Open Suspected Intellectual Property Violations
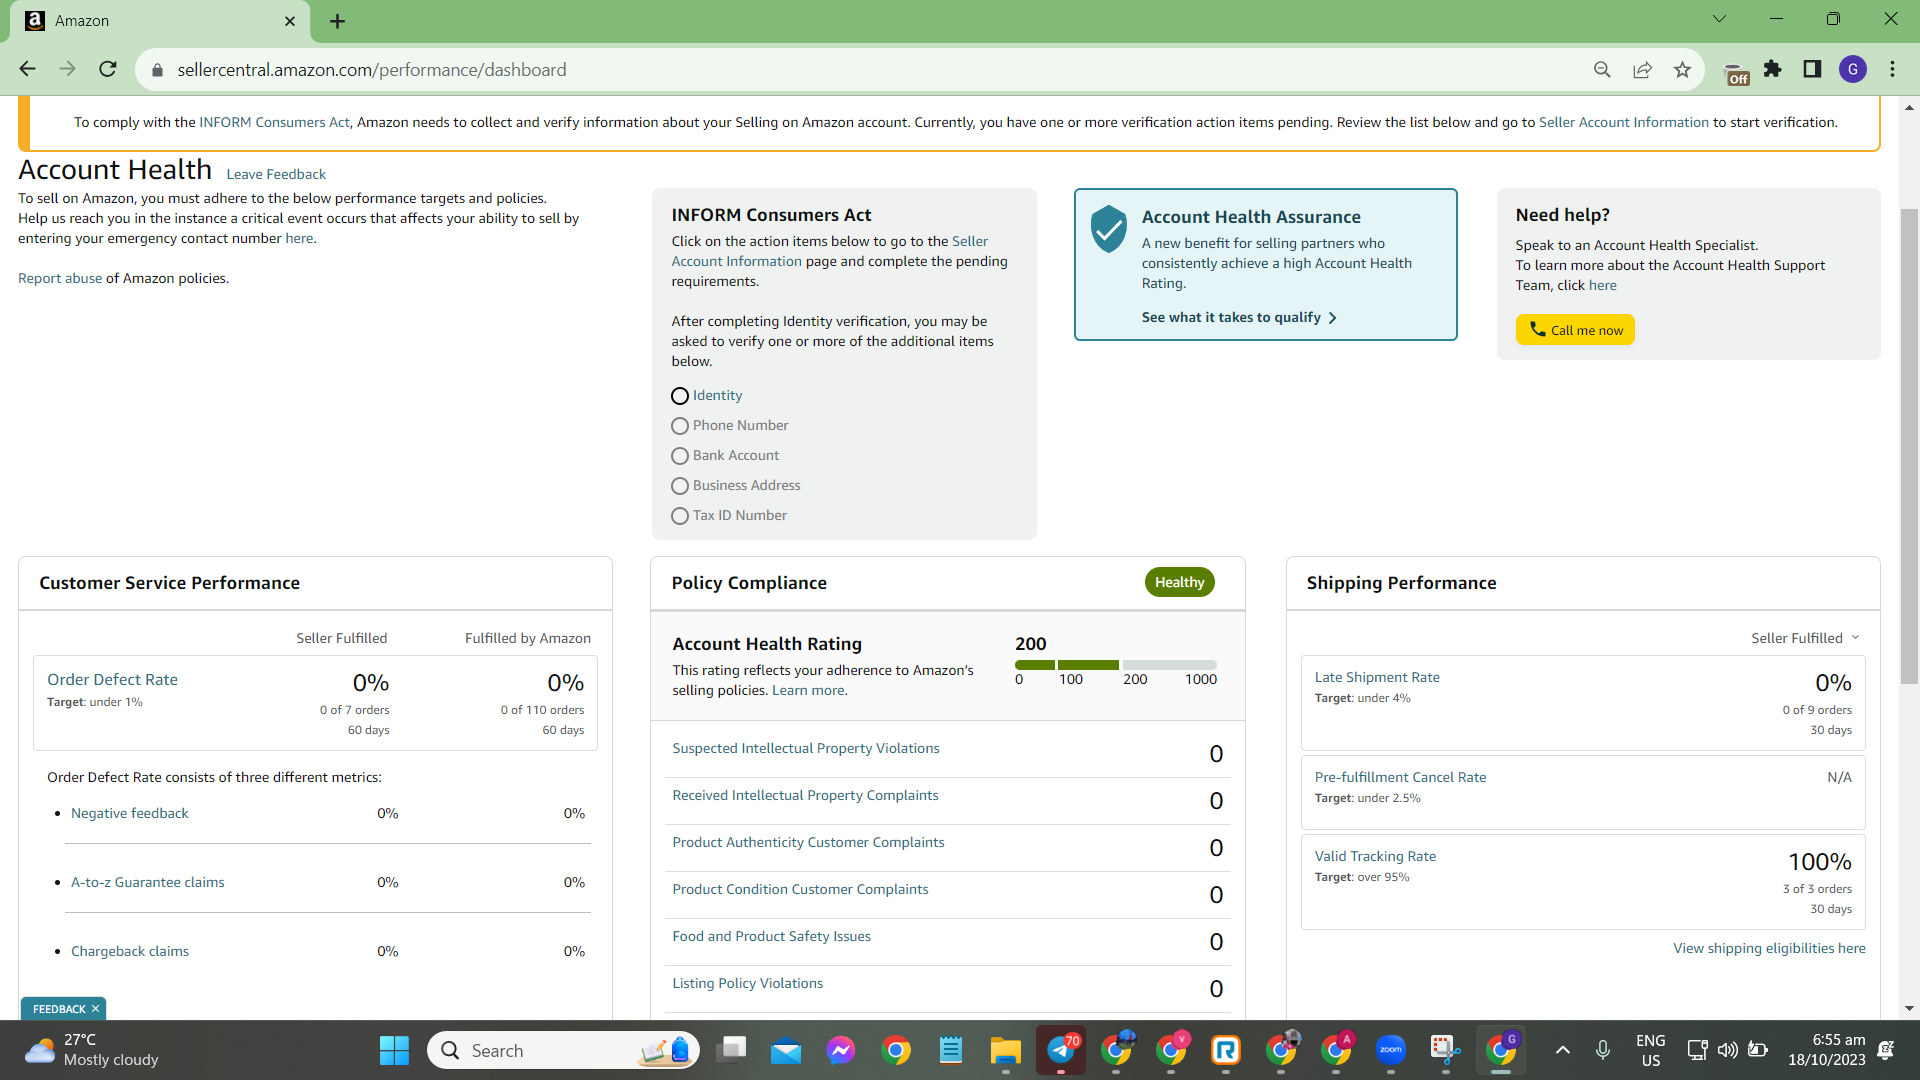 tap(806, 748)
